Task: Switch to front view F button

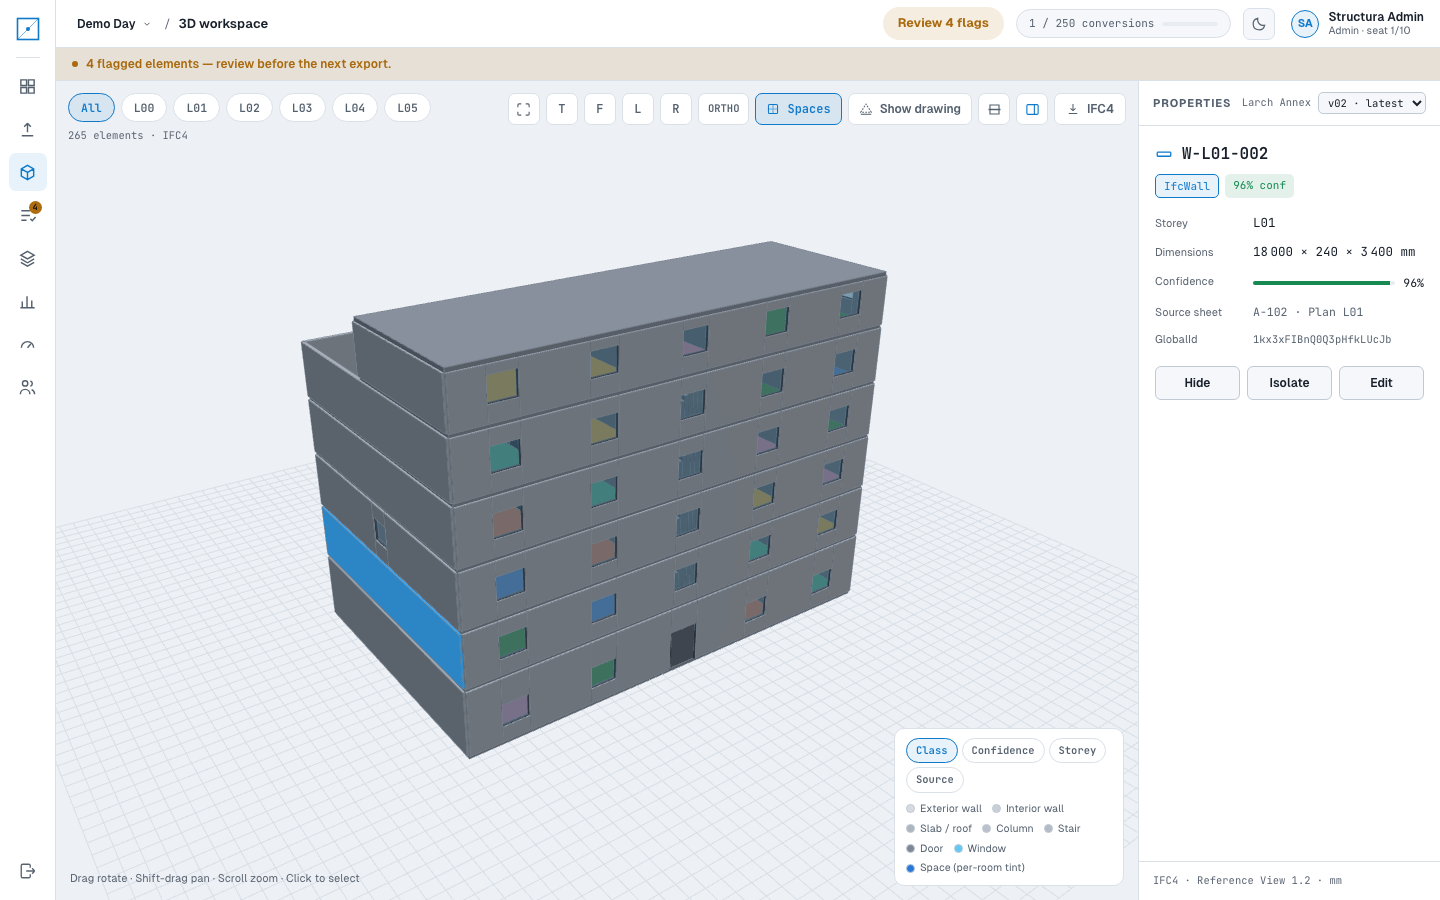Action: 600,109
